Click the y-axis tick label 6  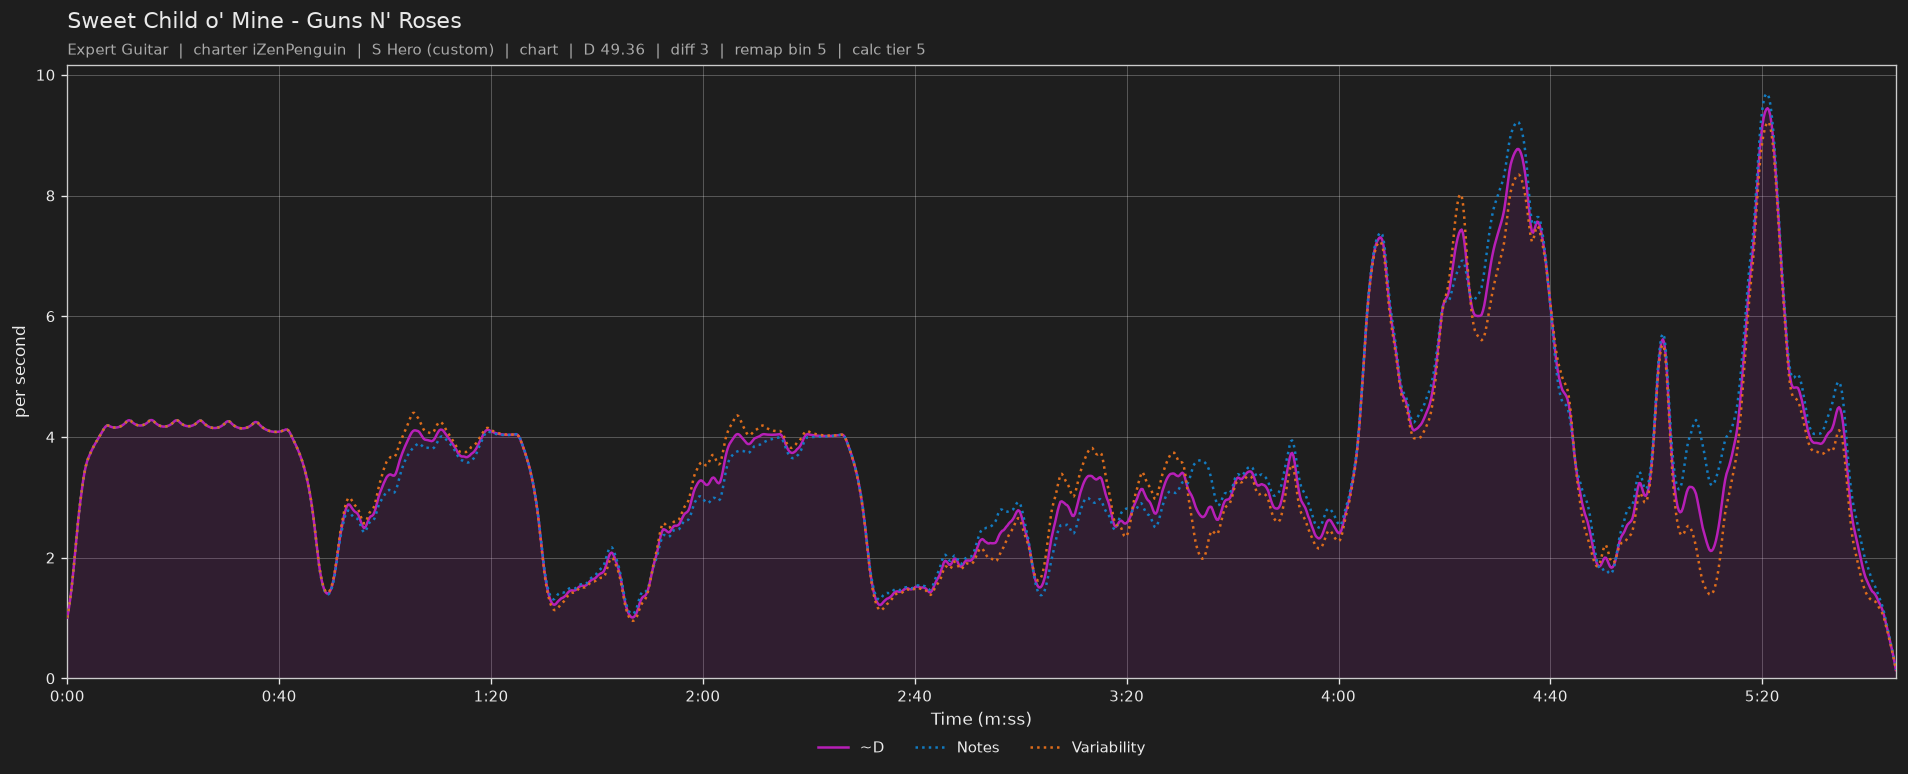click(x=51, y=317)
